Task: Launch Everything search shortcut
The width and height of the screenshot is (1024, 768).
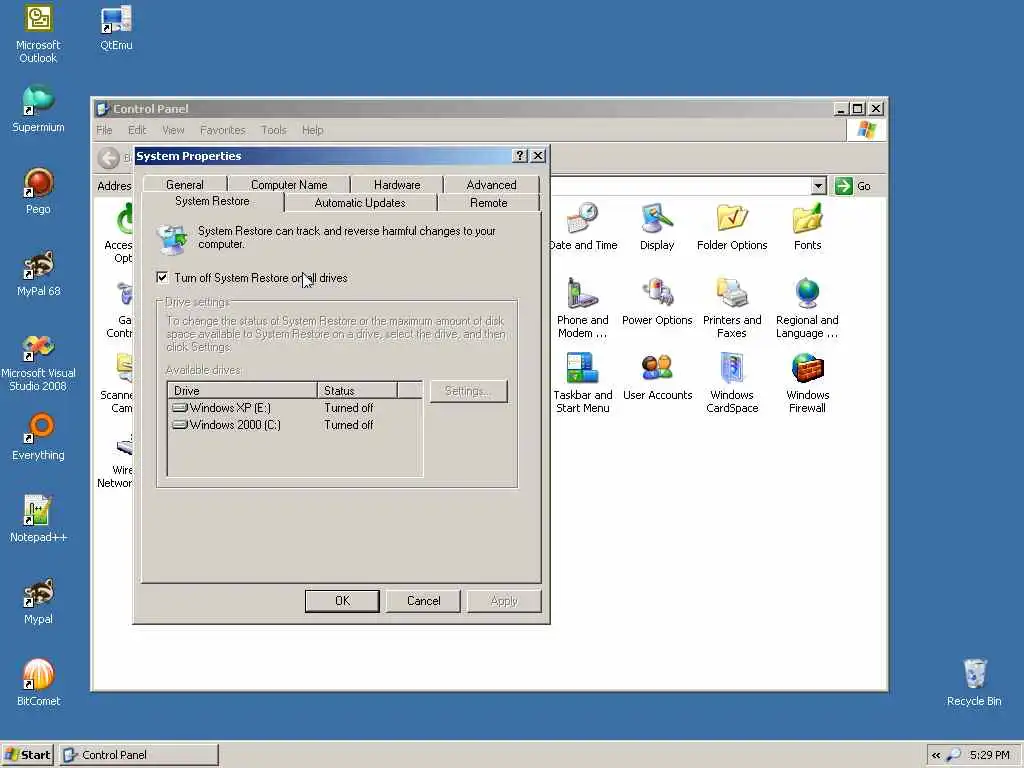Action: [x=38, y=437]
